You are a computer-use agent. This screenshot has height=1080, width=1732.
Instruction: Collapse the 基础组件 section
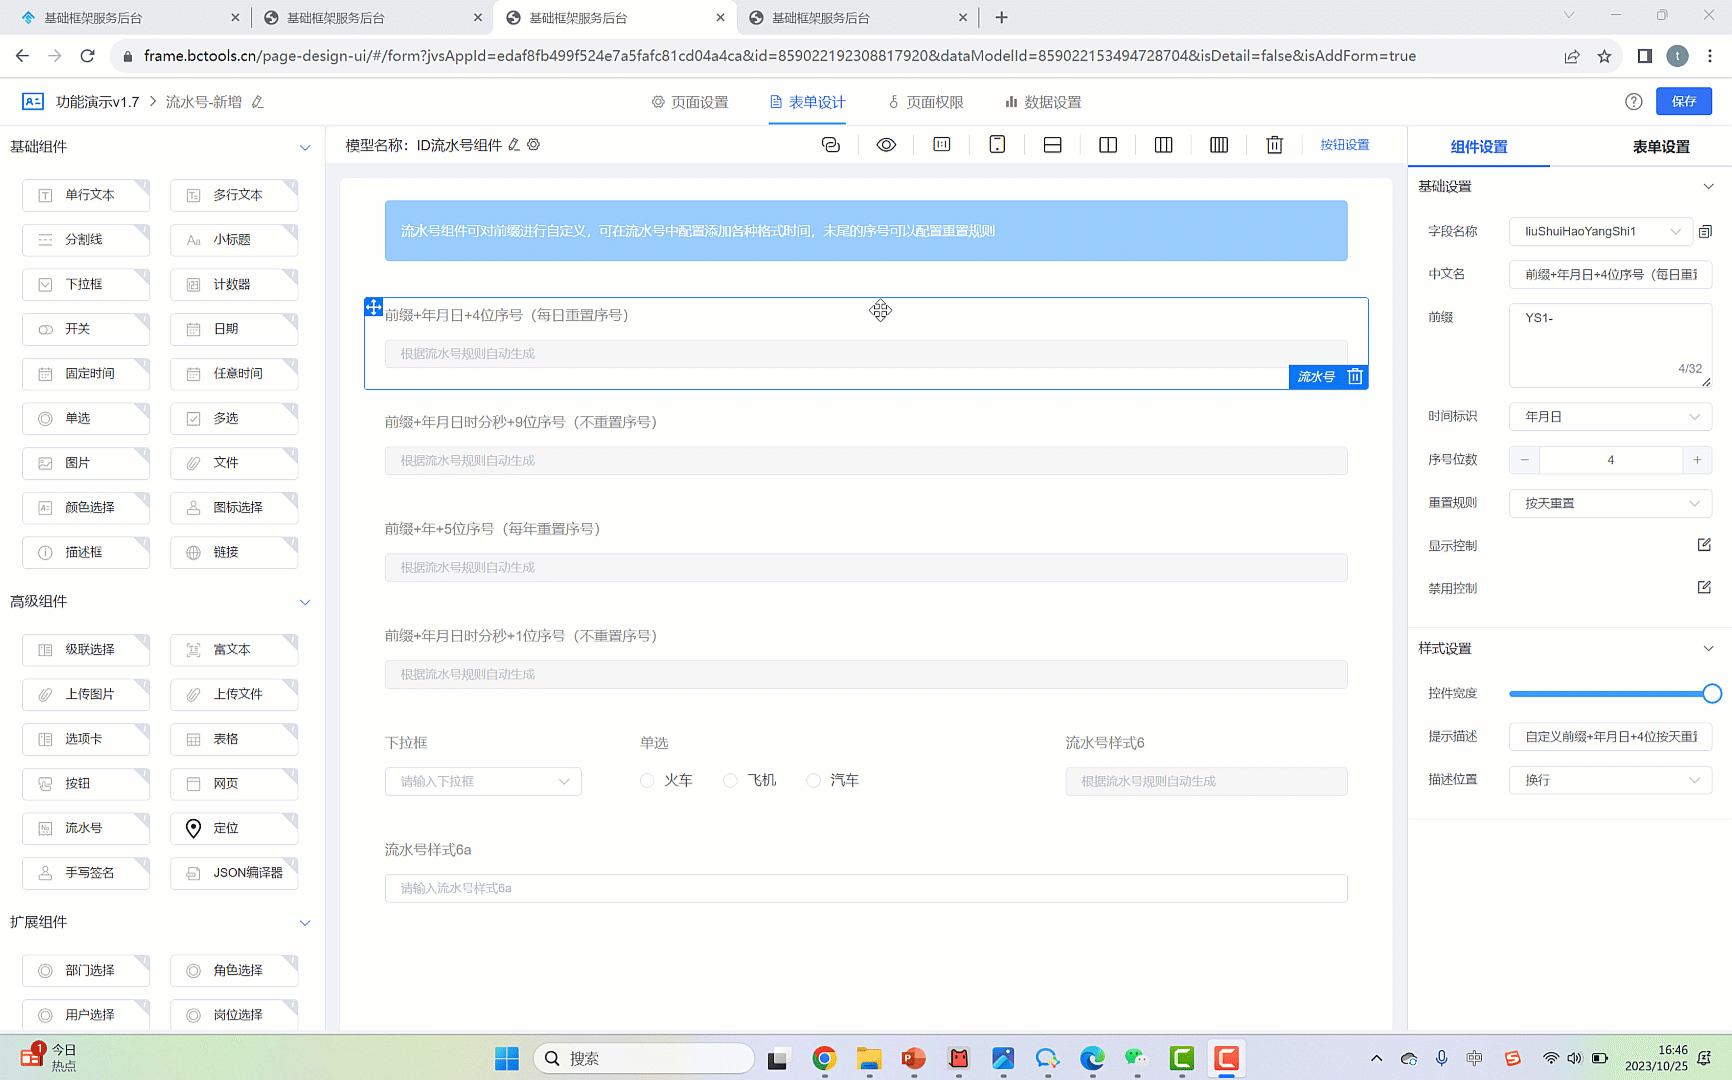[305, 147]
